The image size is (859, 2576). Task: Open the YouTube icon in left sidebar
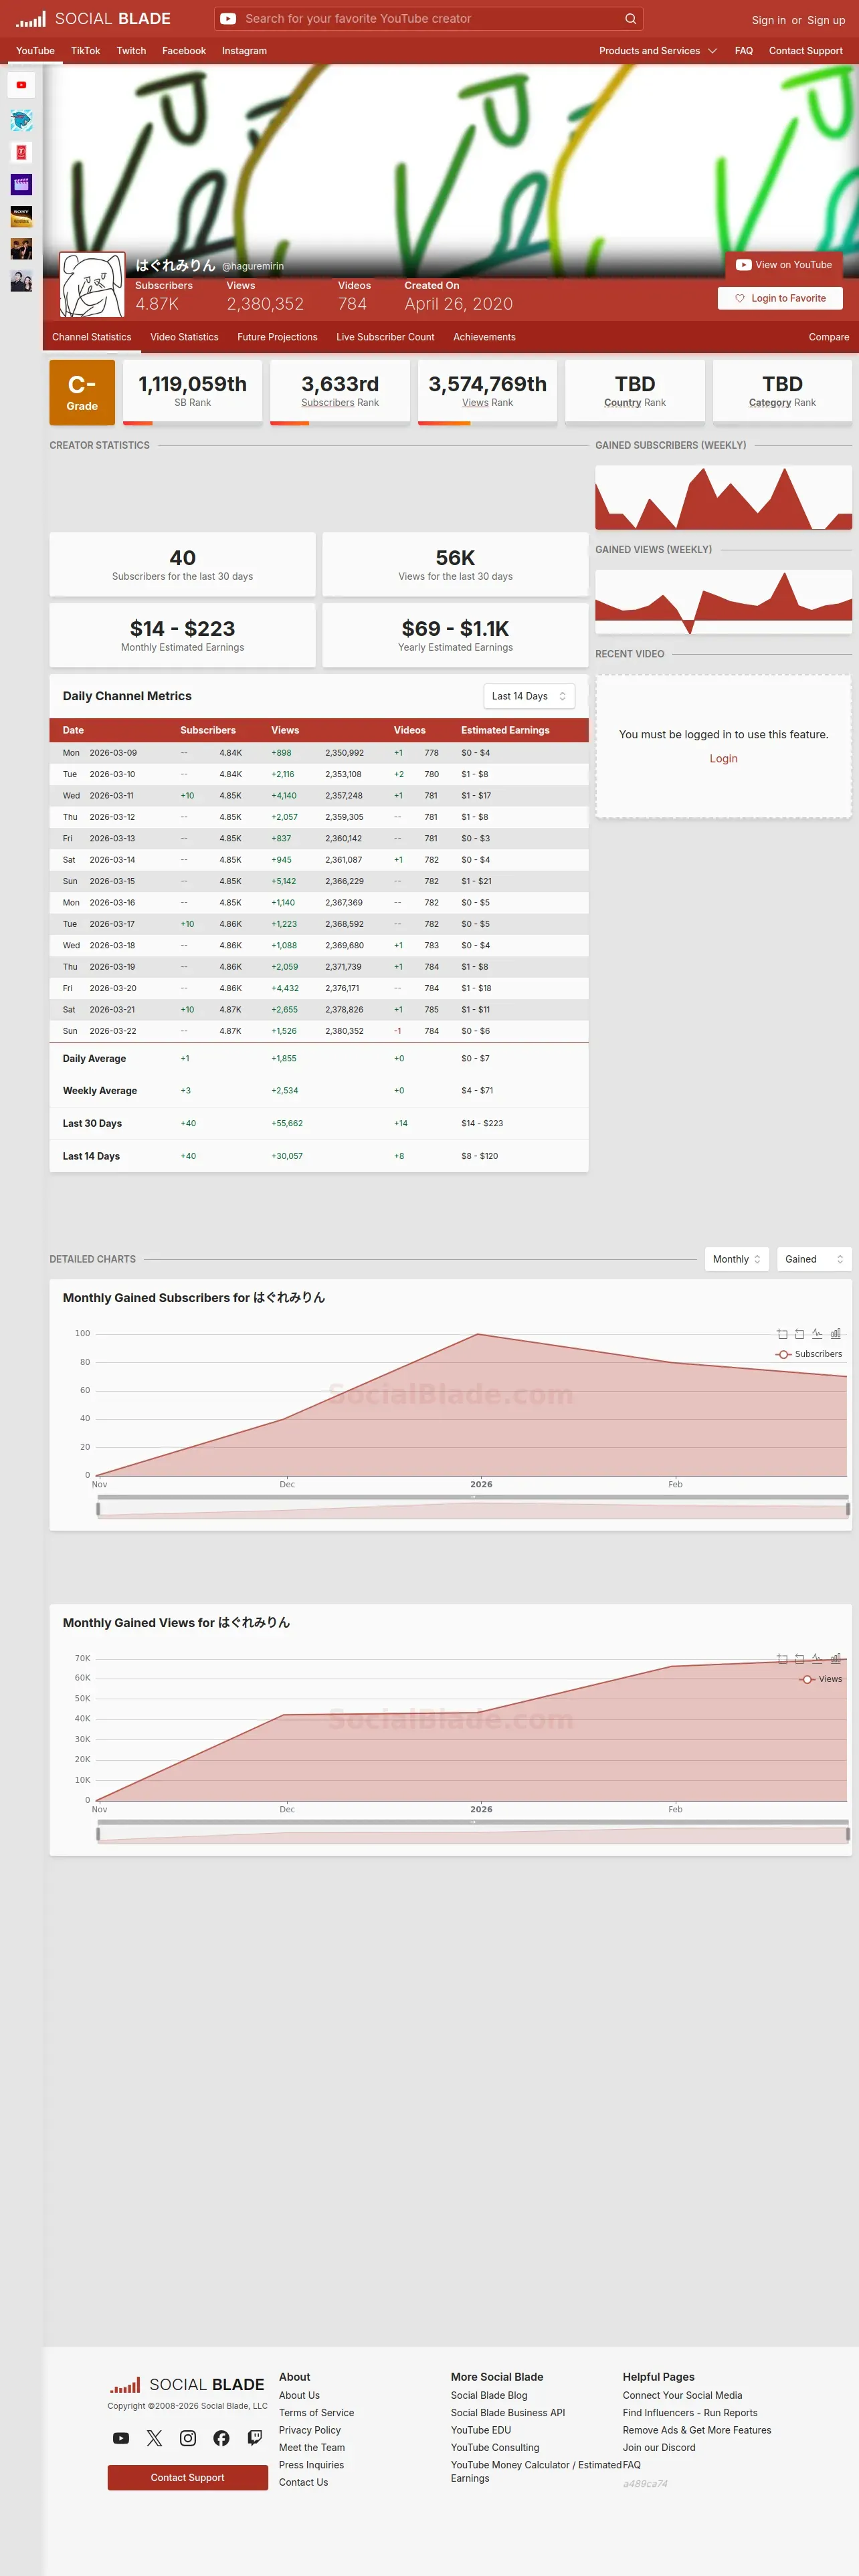point(21,85)
